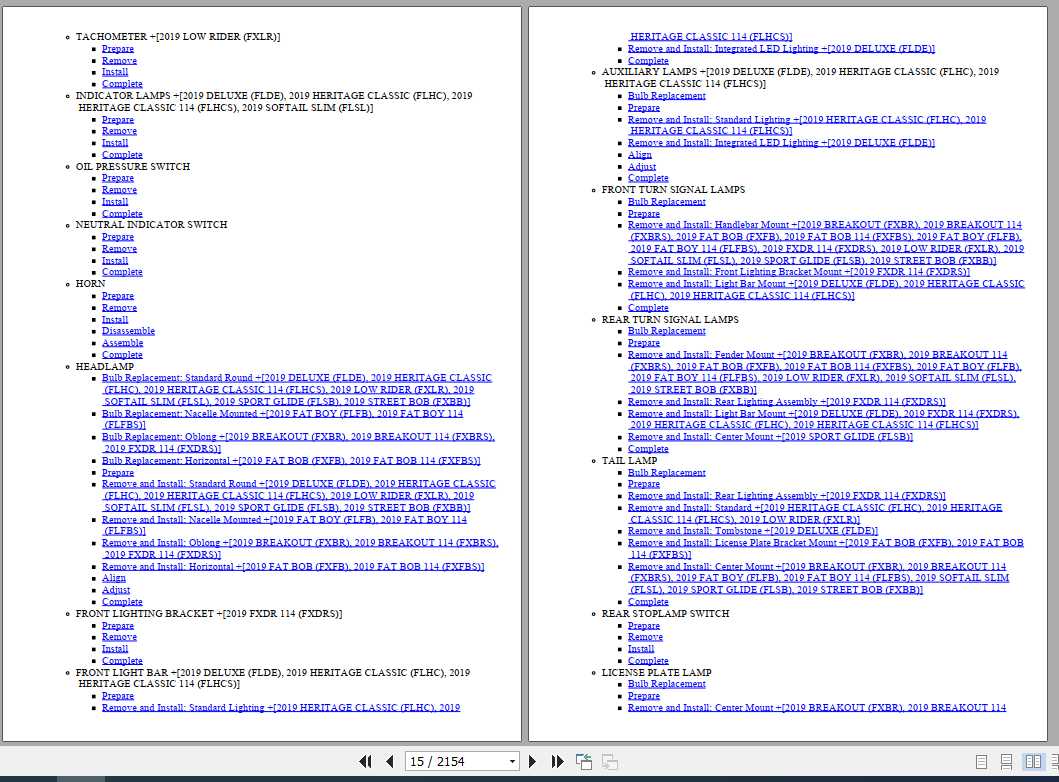
Task: Open the Prepare link under TACHOMETER
Action: pyautogui.click(x=117, y=49)
